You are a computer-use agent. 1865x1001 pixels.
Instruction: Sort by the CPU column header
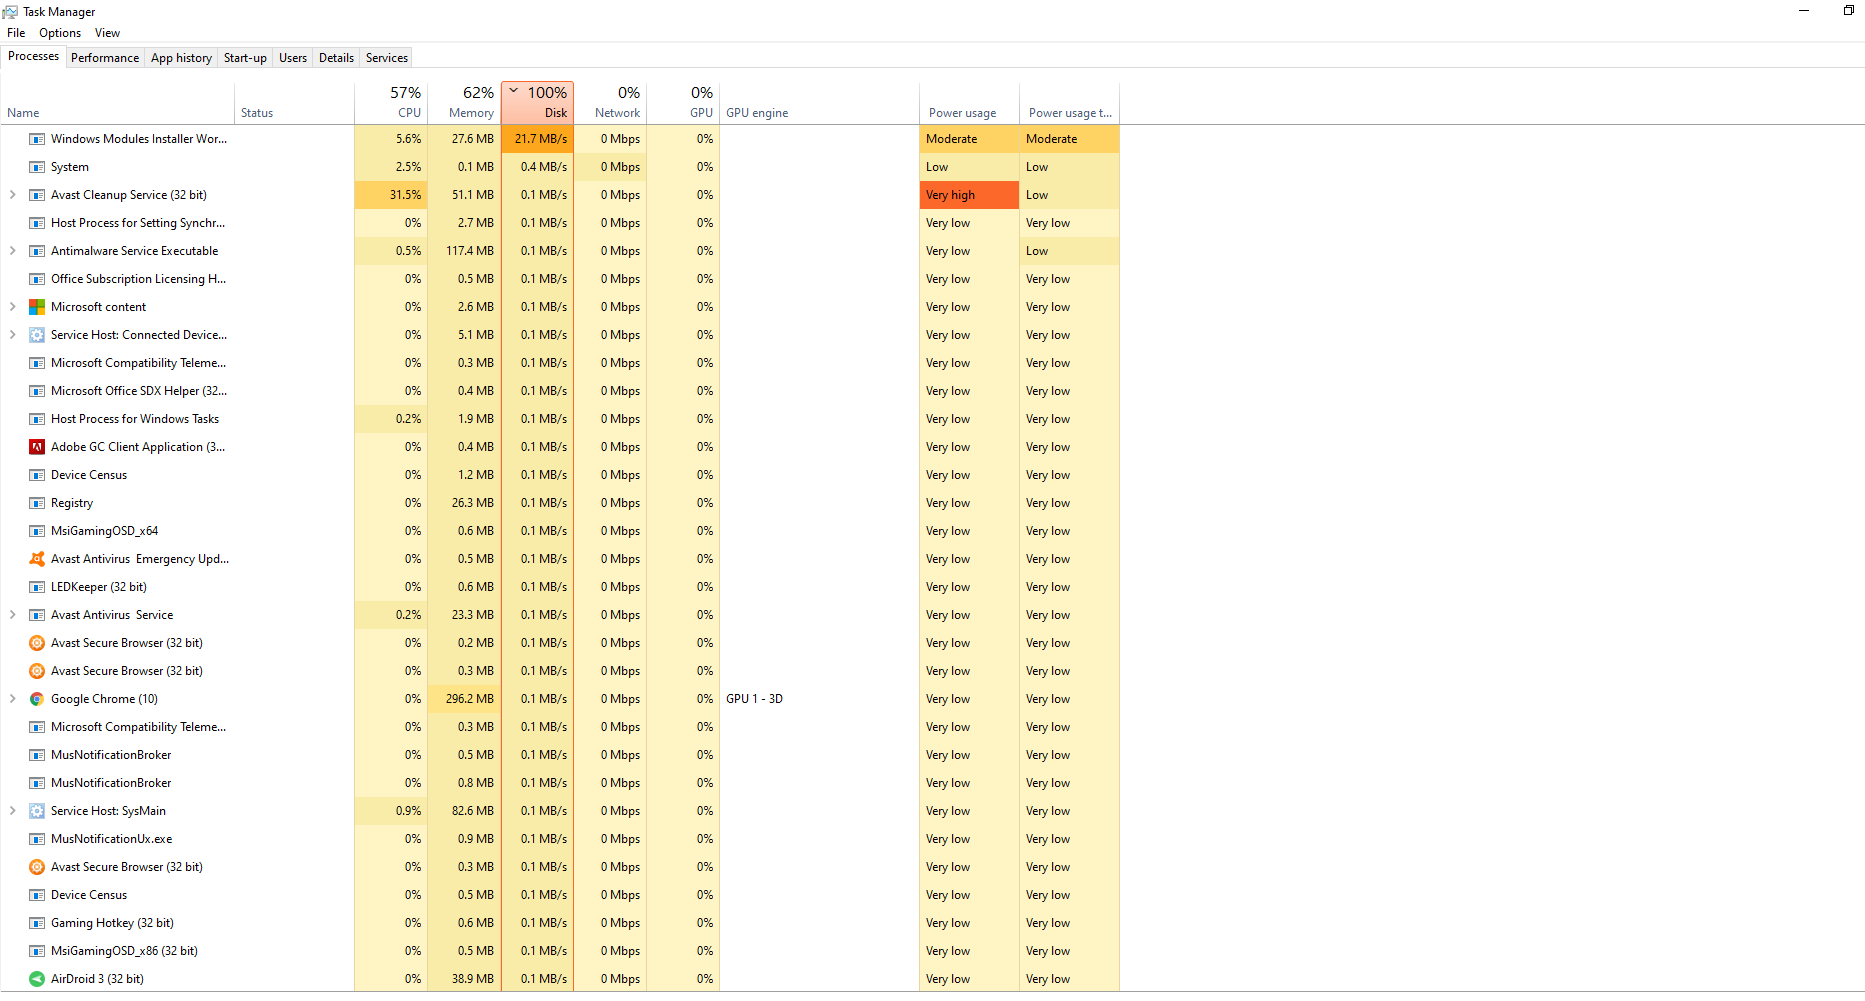tap(391, 103)
